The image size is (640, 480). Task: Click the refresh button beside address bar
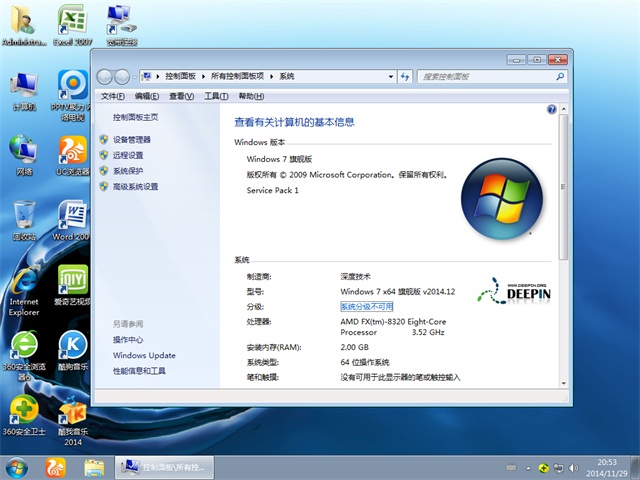[405, 76]
